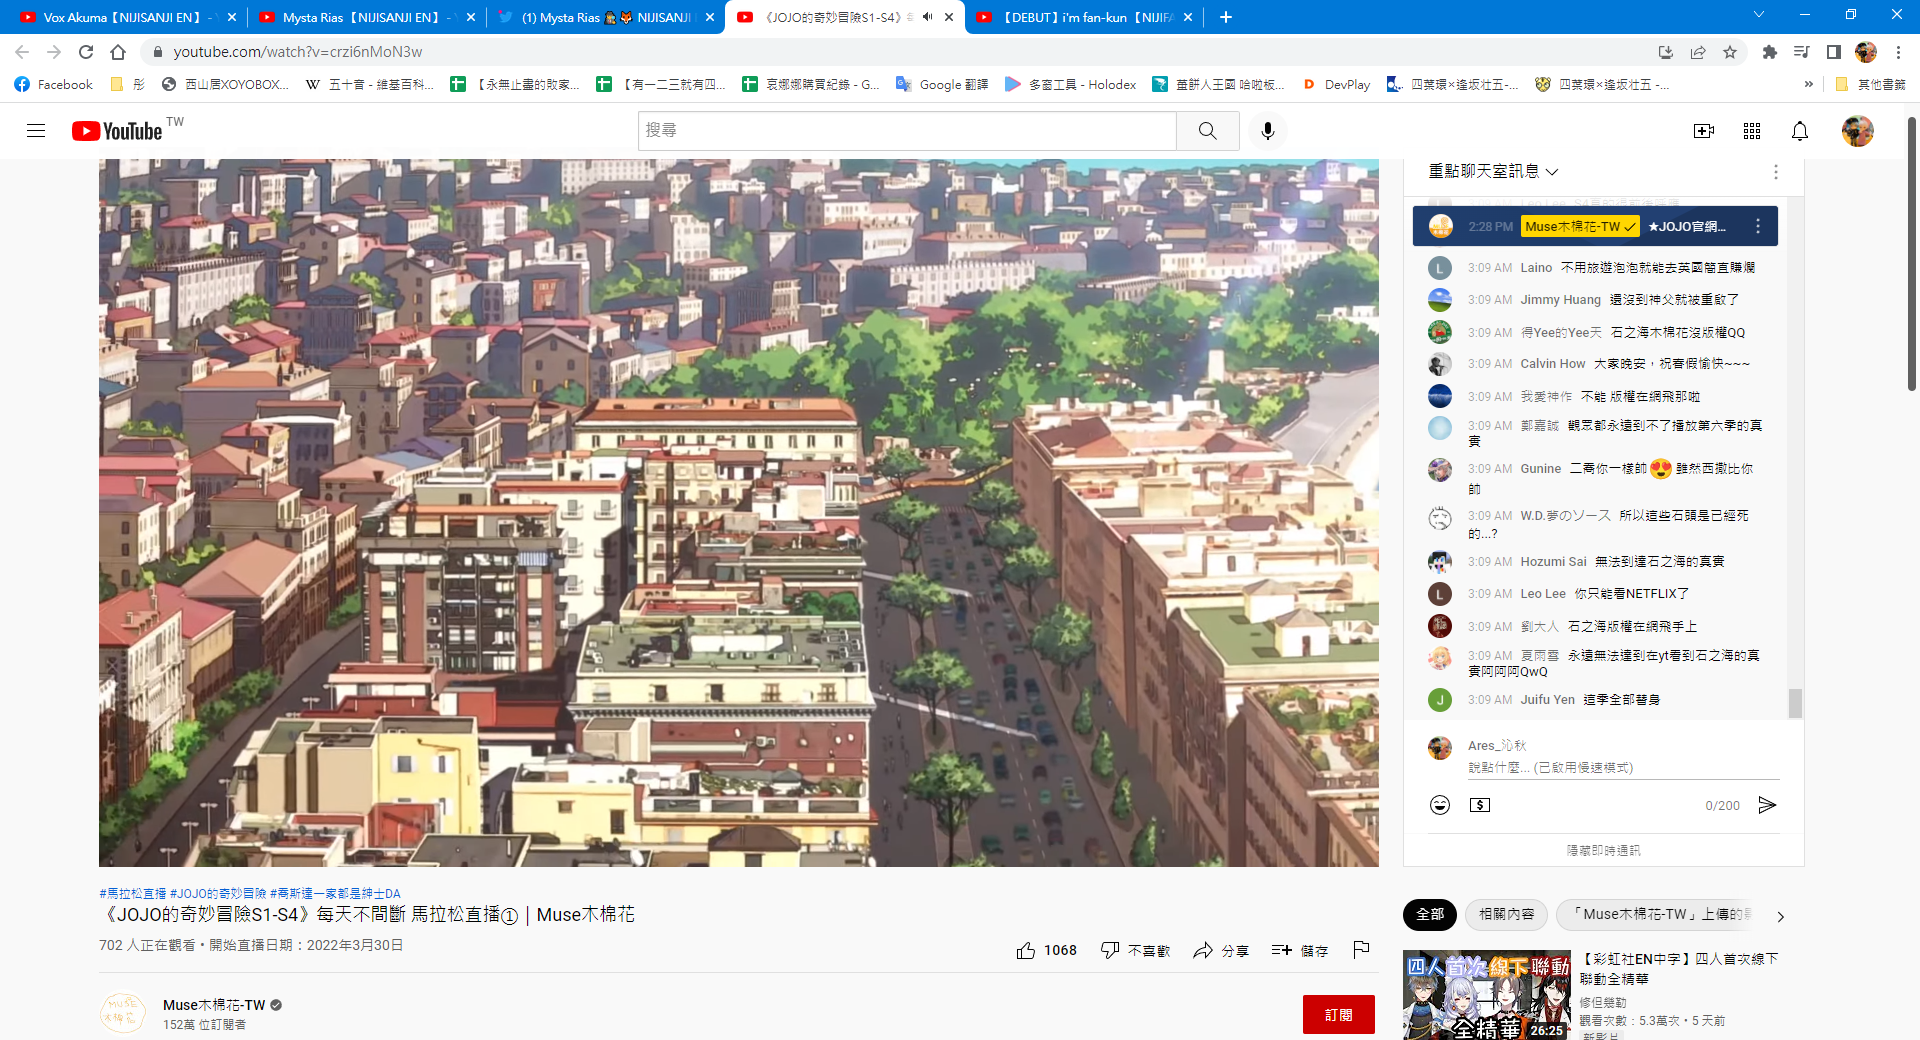Viewport: 1920px width, 1040px height.
Task: Open the create video icon
Action: click(x=1704, y=131)
